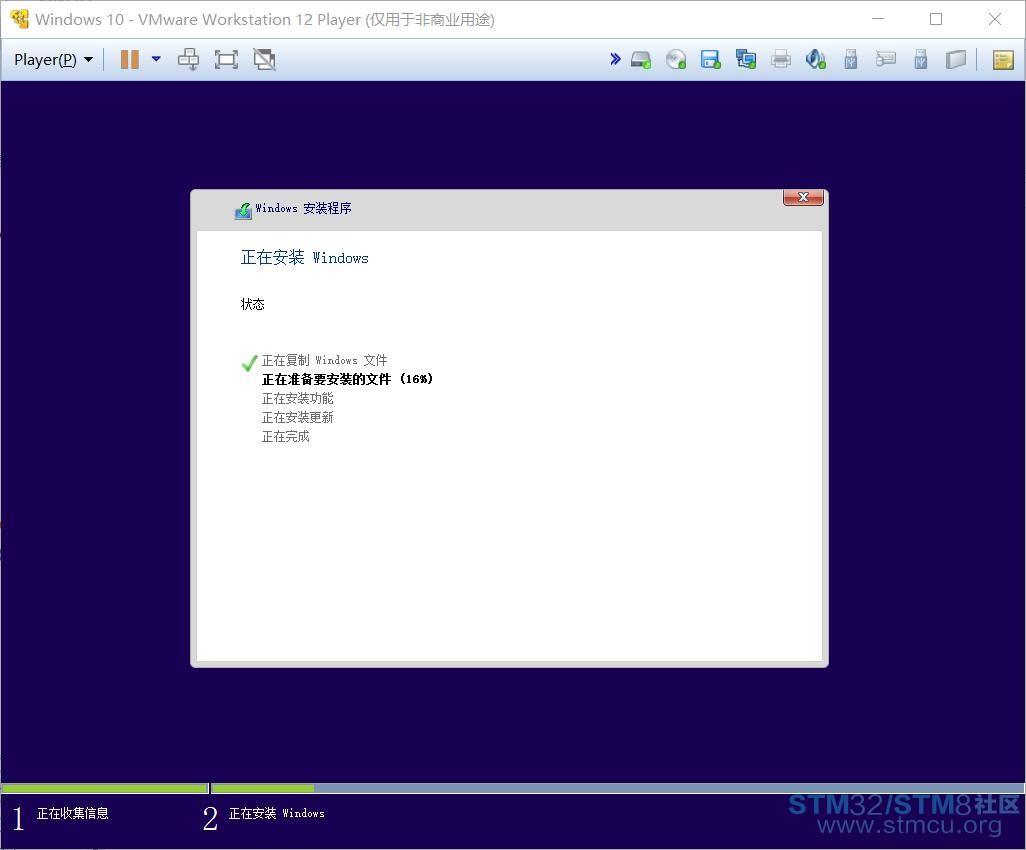The width and height of the screenshot is (1026, 850).
Task: Open the hard disk device icon
Action: tap(641, 60)
